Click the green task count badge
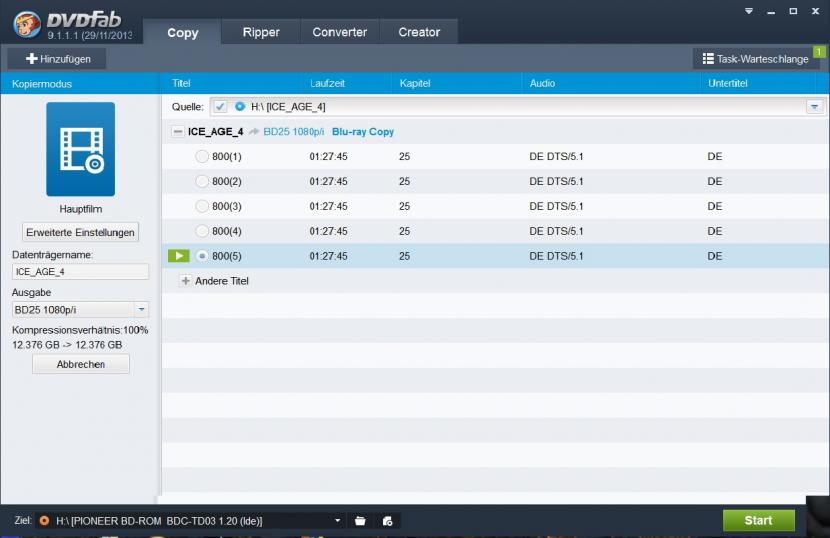The image size is (830, 538). click(x=818, y=52)
